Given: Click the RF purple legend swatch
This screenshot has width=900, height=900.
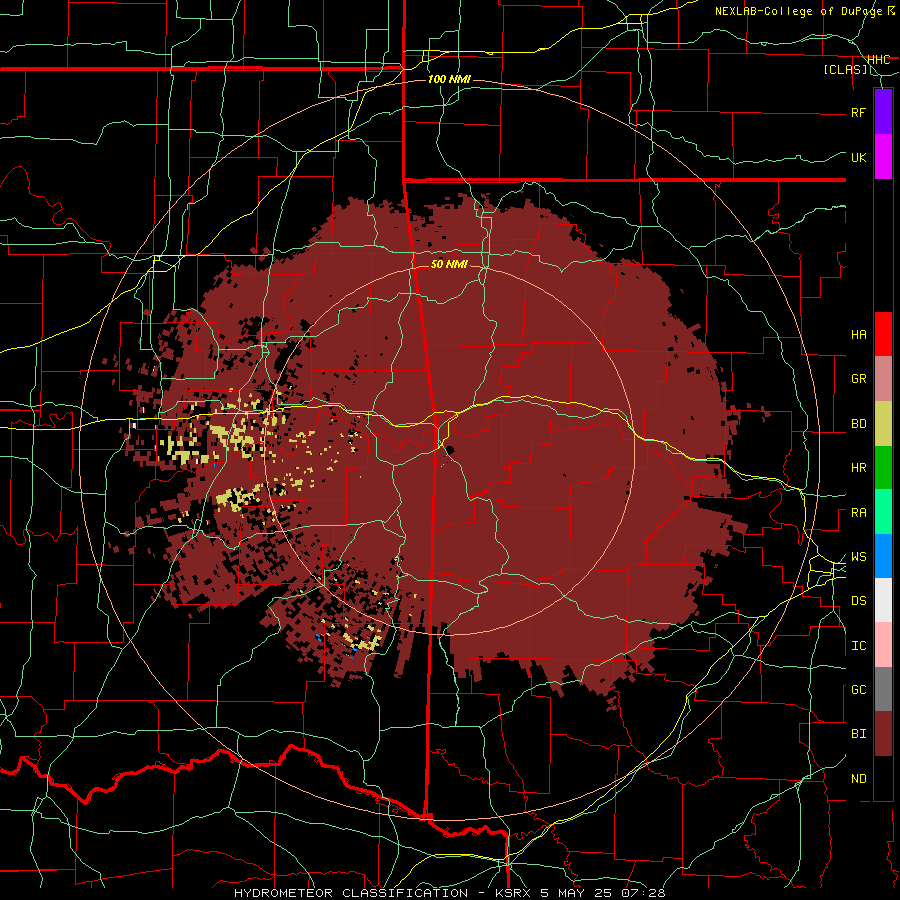Looking at the screenshot, I should 883,112.
